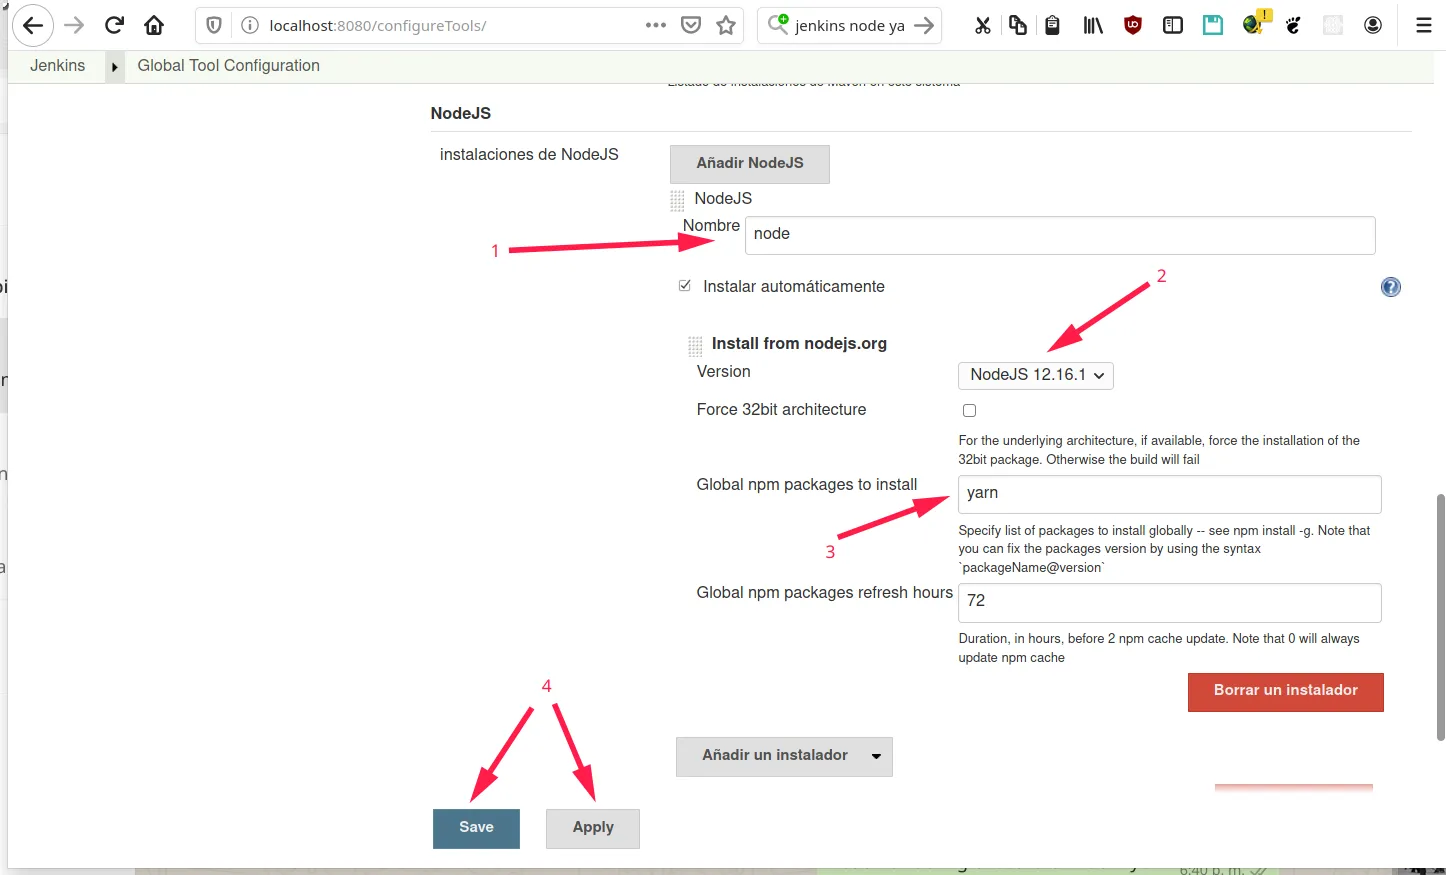Click the page vertical scrollbar
1446x875 pixels.
point(1440,617)
